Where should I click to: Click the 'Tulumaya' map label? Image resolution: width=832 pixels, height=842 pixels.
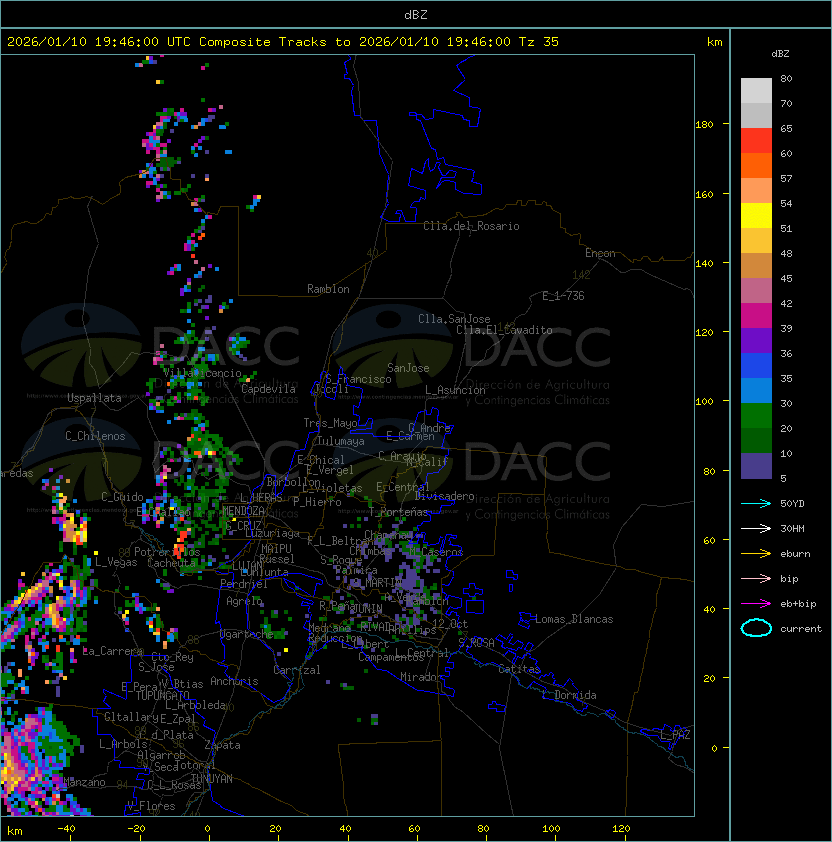(x=341, y=441)
